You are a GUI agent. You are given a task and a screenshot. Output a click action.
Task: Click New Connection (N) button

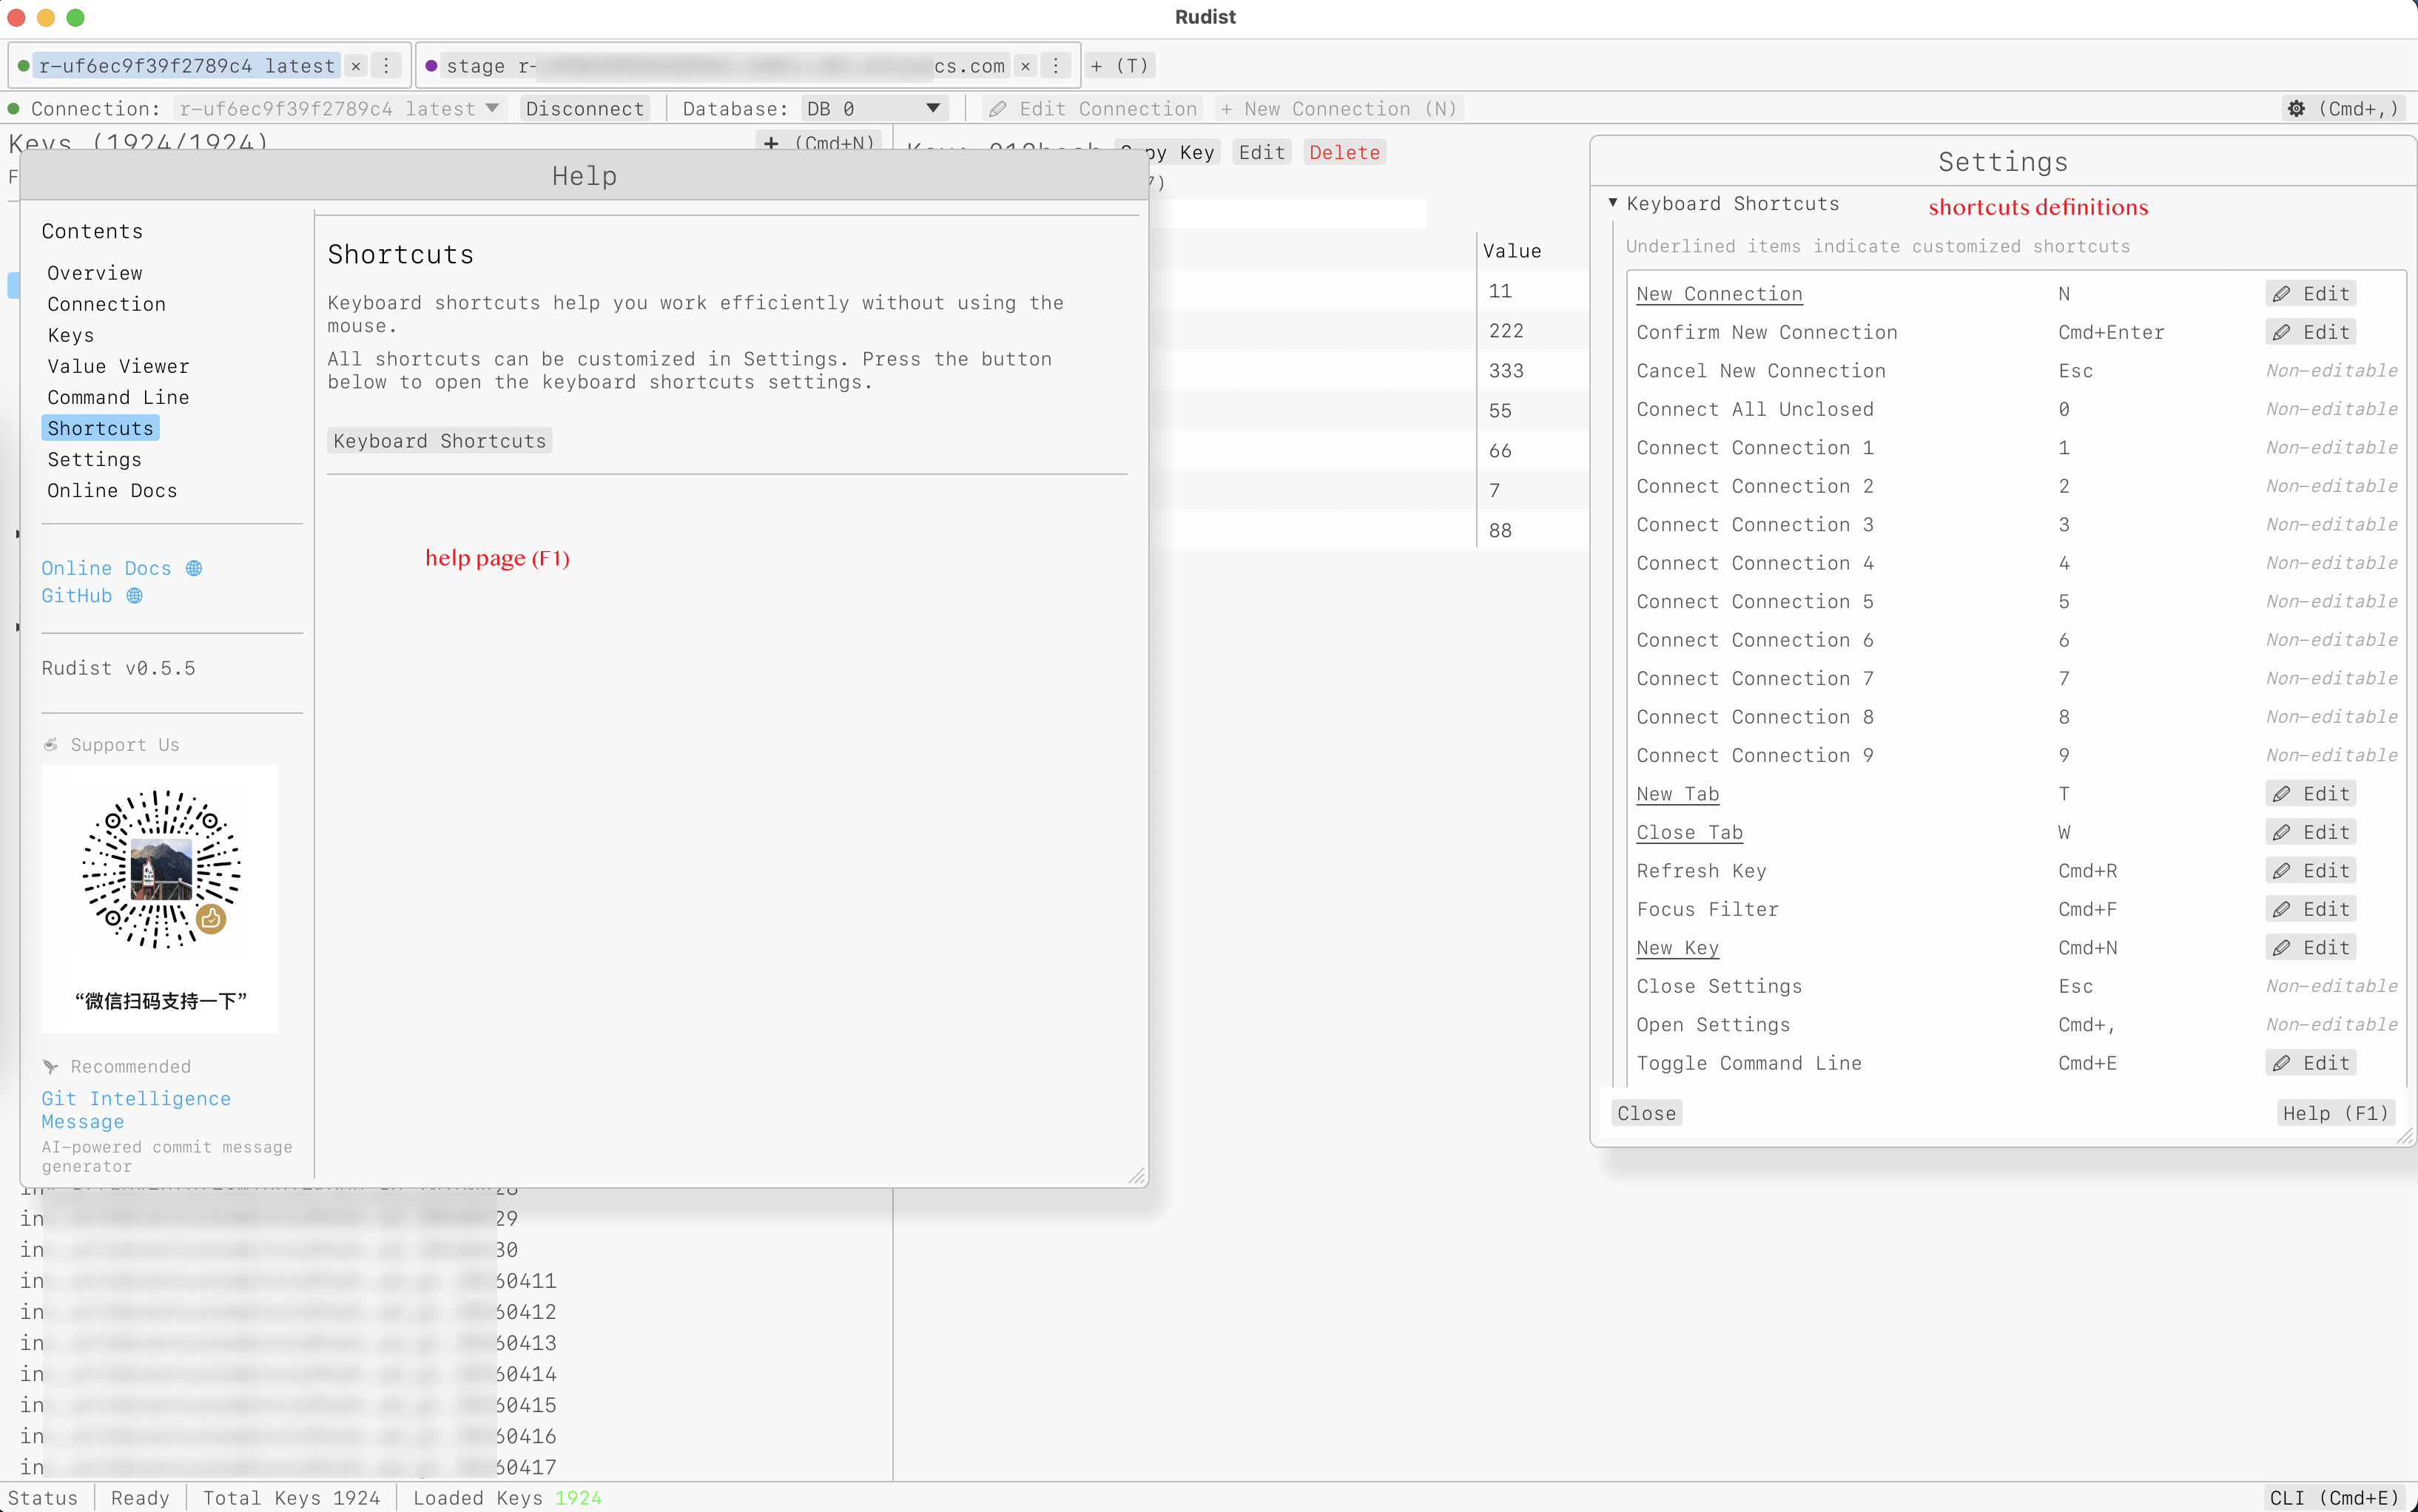pyautogui.click(x=1338, y=109)
